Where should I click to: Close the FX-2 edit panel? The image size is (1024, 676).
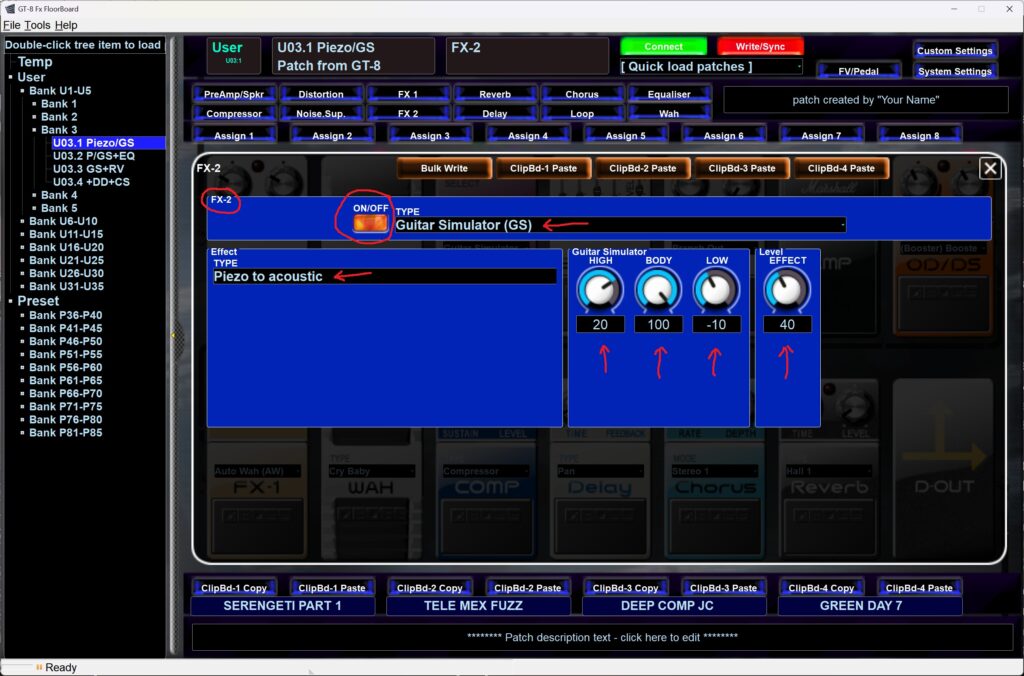(990, 168)
